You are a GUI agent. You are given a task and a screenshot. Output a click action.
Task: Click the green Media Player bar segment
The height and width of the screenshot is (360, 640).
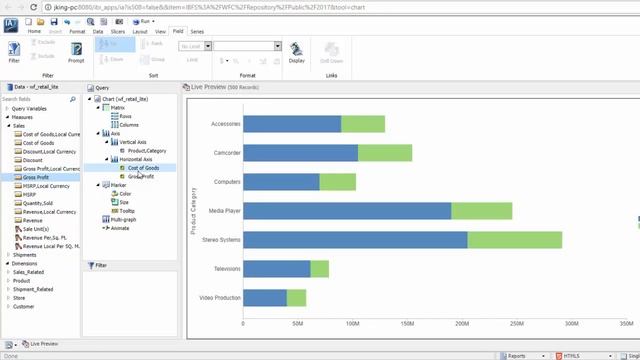tap(482, 211)
